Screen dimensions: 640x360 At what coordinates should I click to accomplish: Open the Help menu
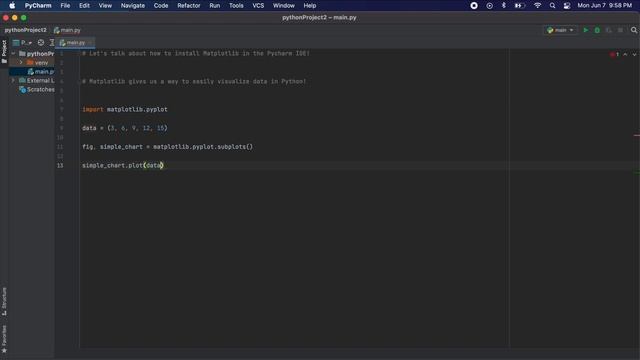310,6
